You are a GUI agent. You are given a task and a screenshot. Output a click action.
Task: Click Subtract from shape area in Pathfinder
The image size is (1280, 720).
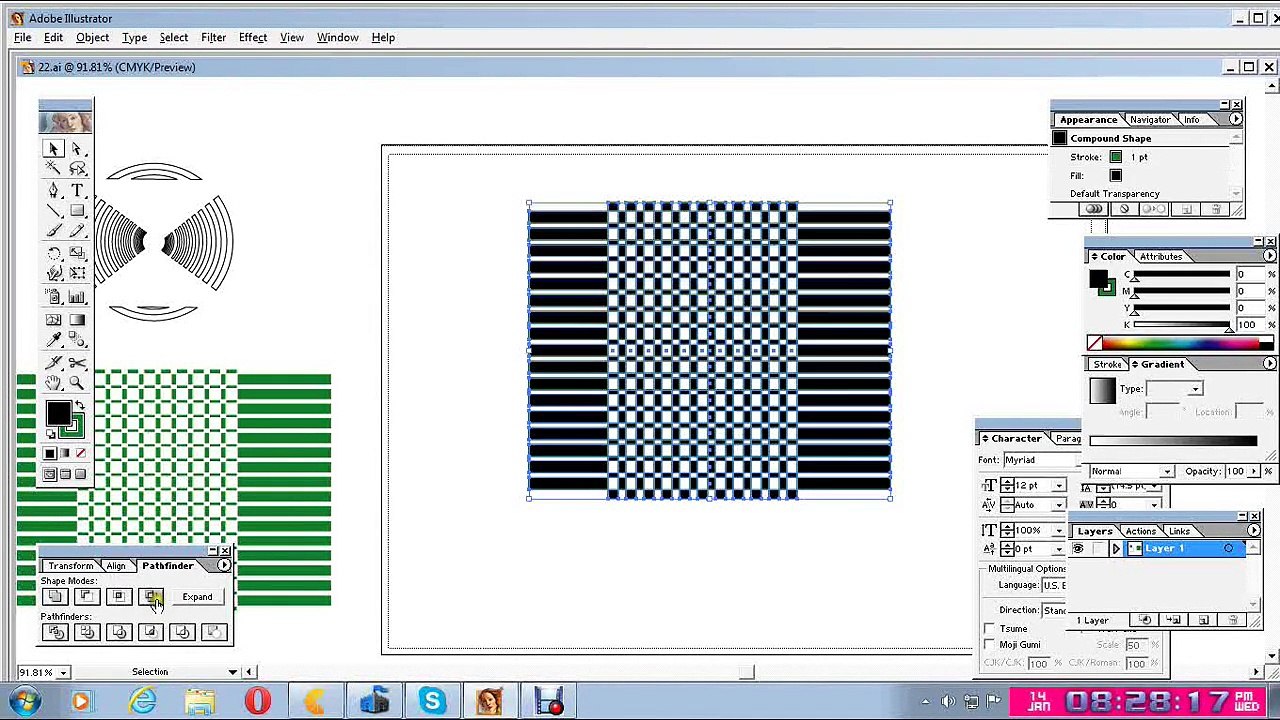(x=87, y=597)
